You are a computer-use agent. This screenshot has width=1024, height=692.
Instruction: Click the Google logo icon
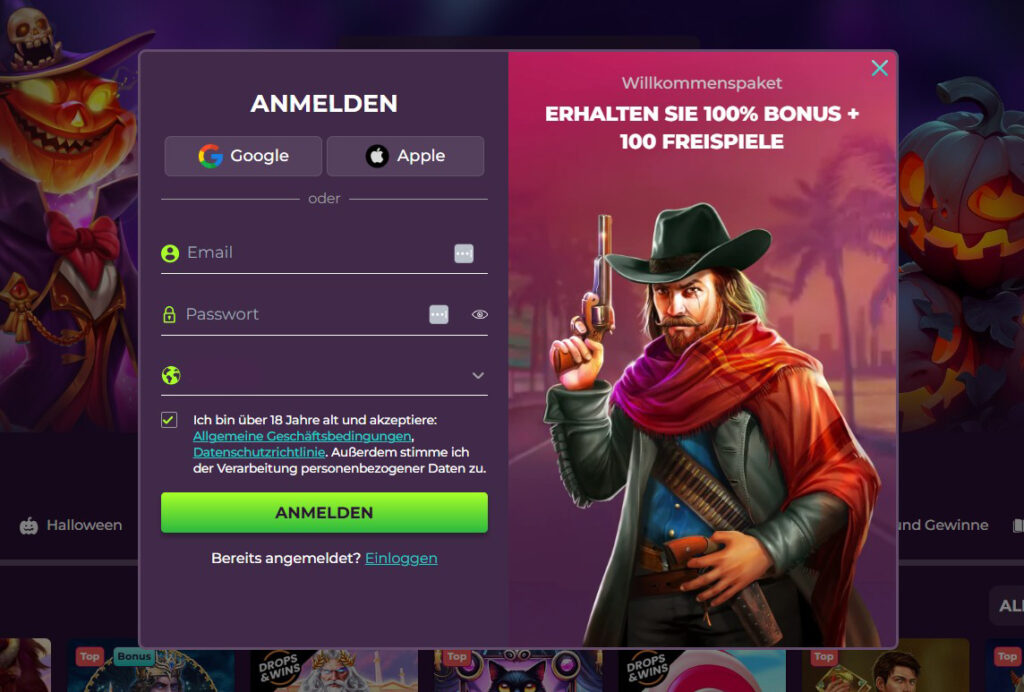(x=210, y=156)
